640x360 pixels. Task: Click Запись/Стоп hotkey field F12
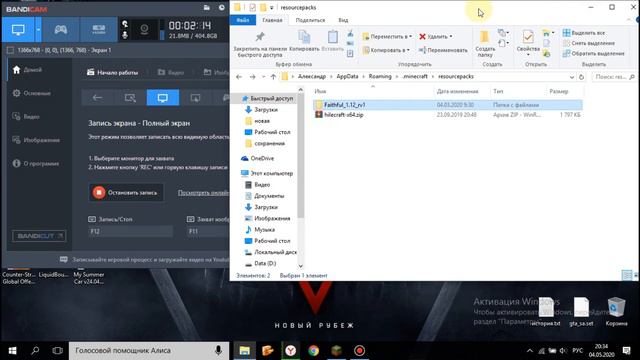(x=131, y=231)
